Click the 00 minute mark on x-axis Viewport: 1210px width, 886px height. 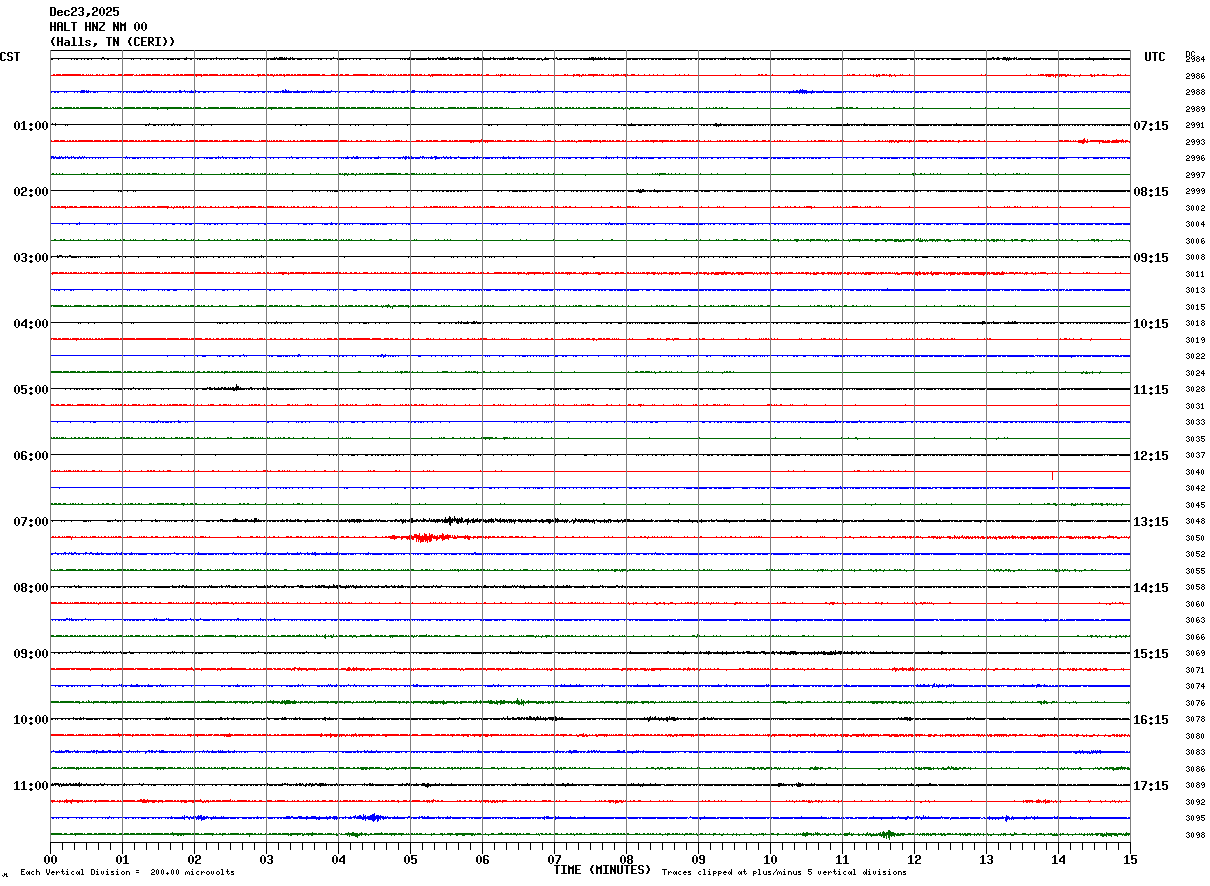coord(51,859)
